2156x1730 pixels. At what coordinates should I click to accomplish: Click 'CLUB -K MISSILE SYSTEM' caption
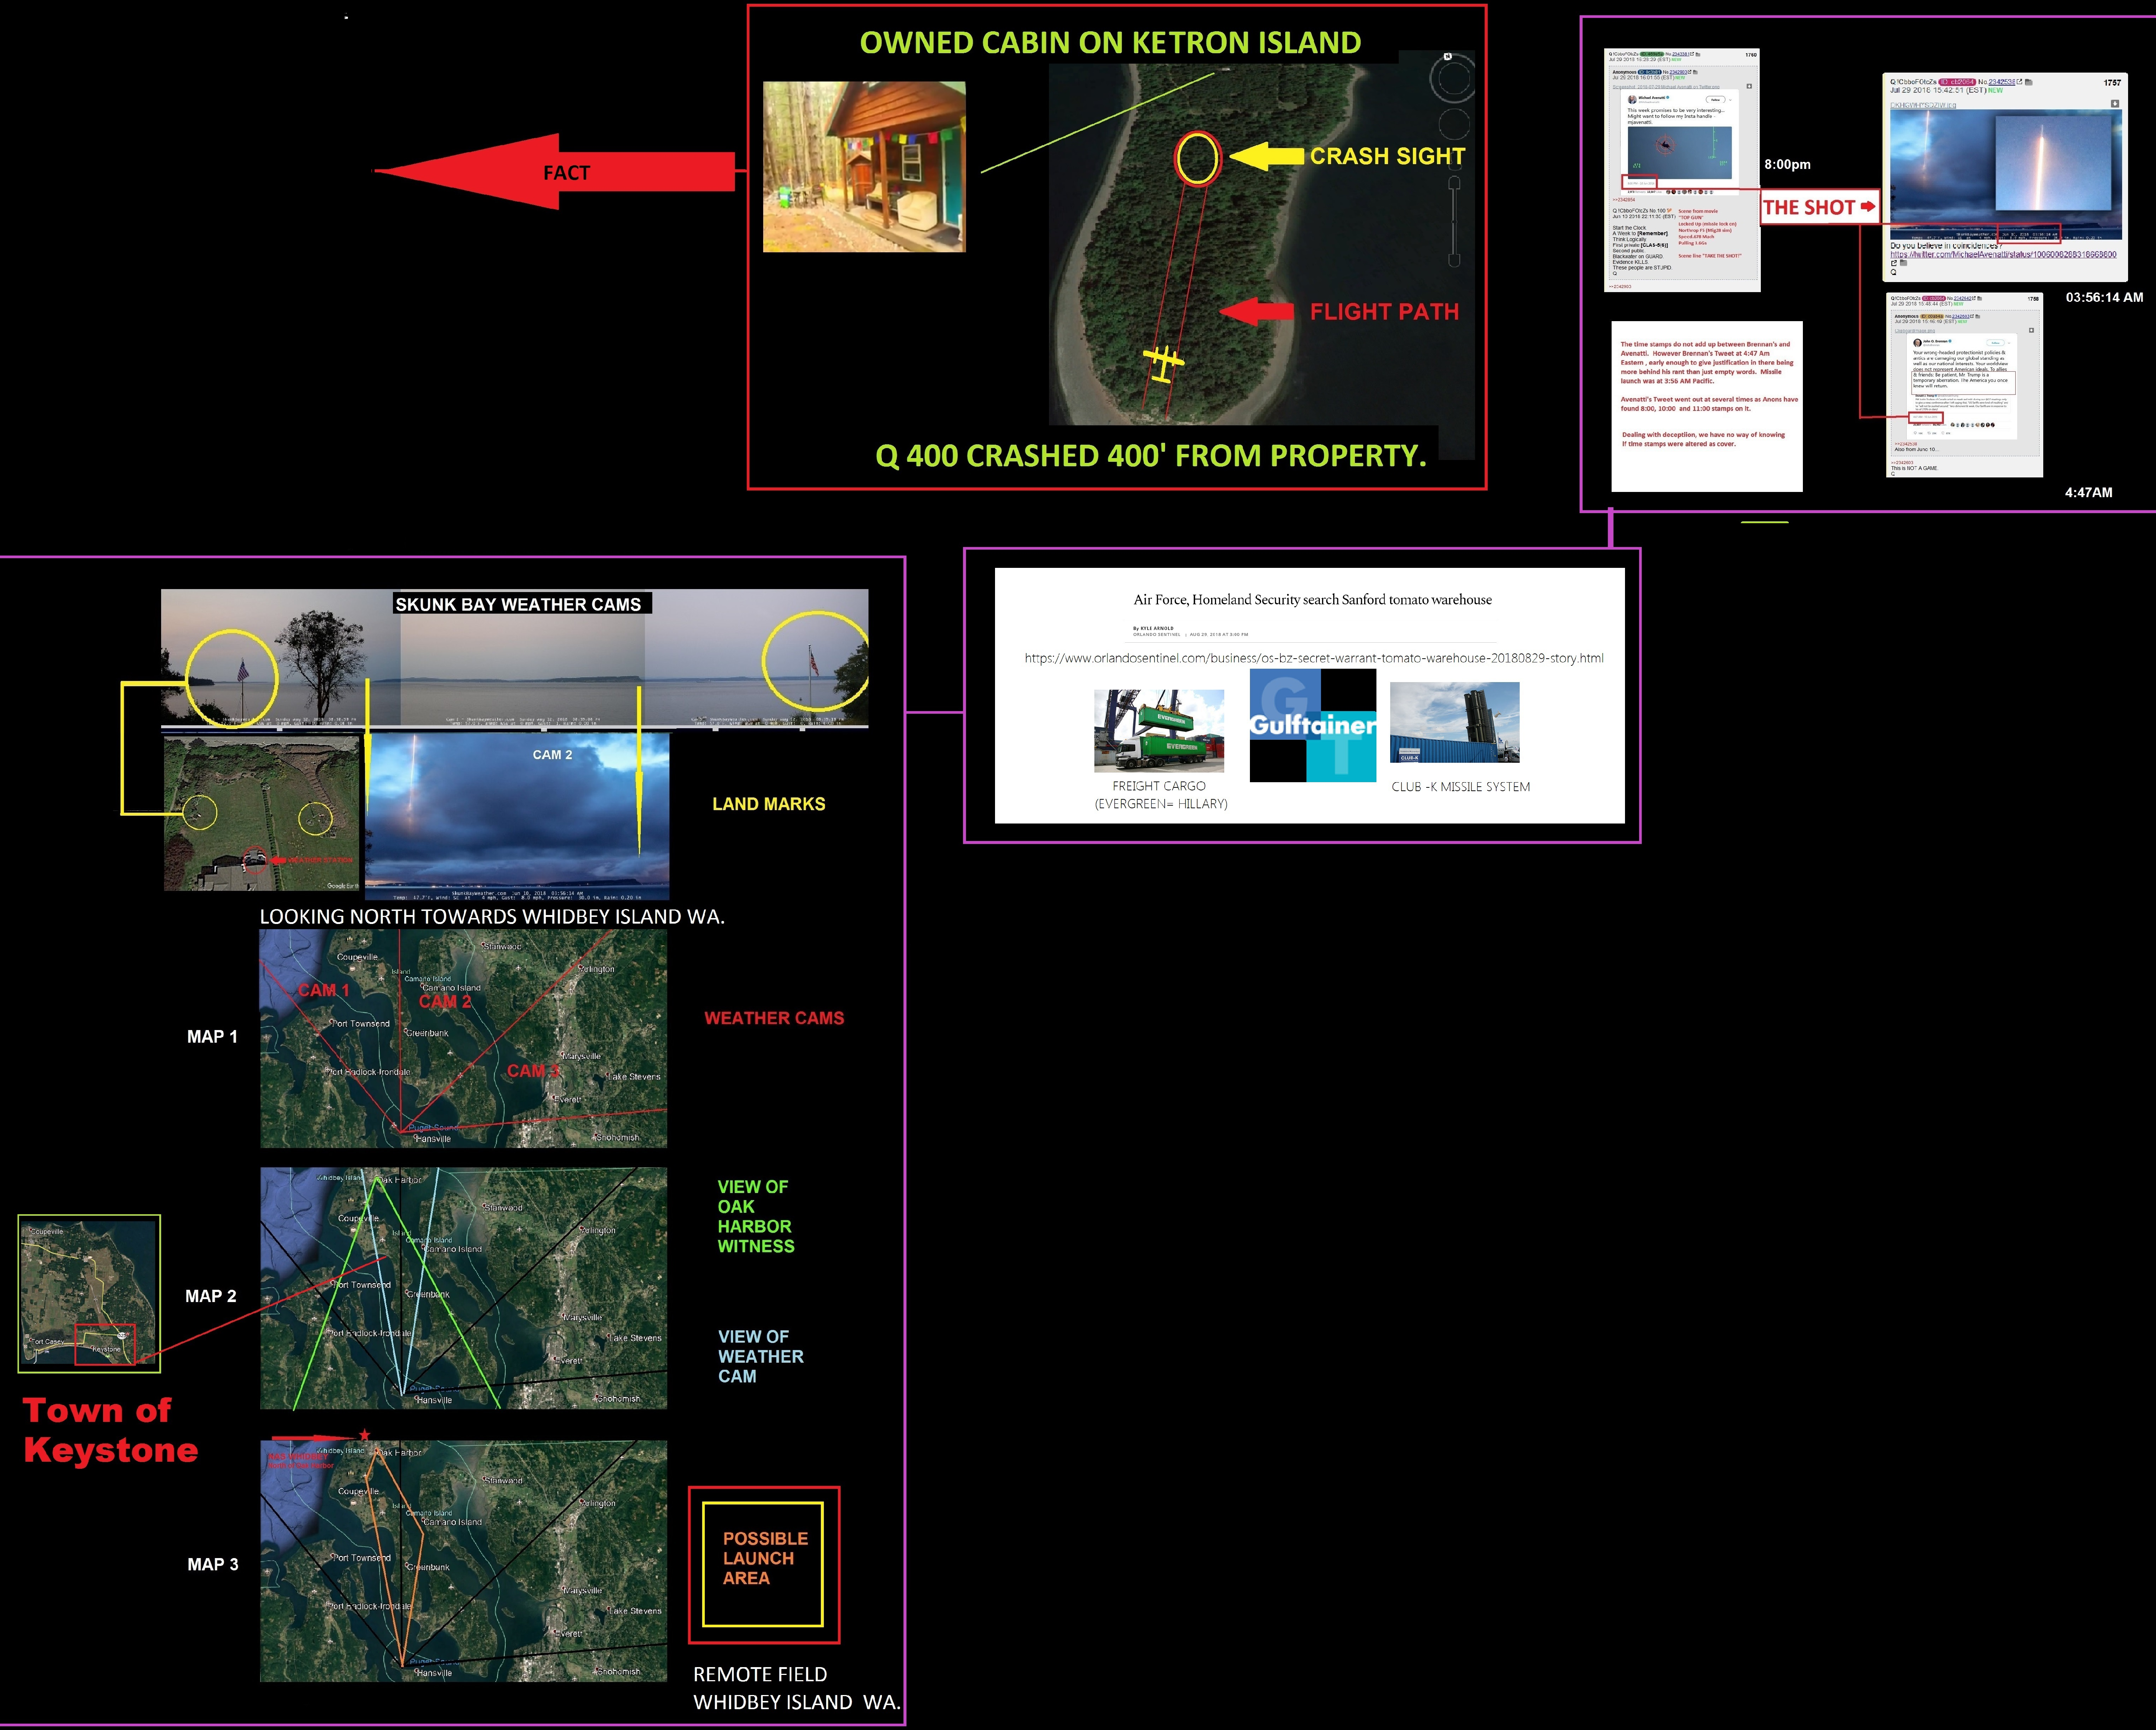pos(1460,787)
